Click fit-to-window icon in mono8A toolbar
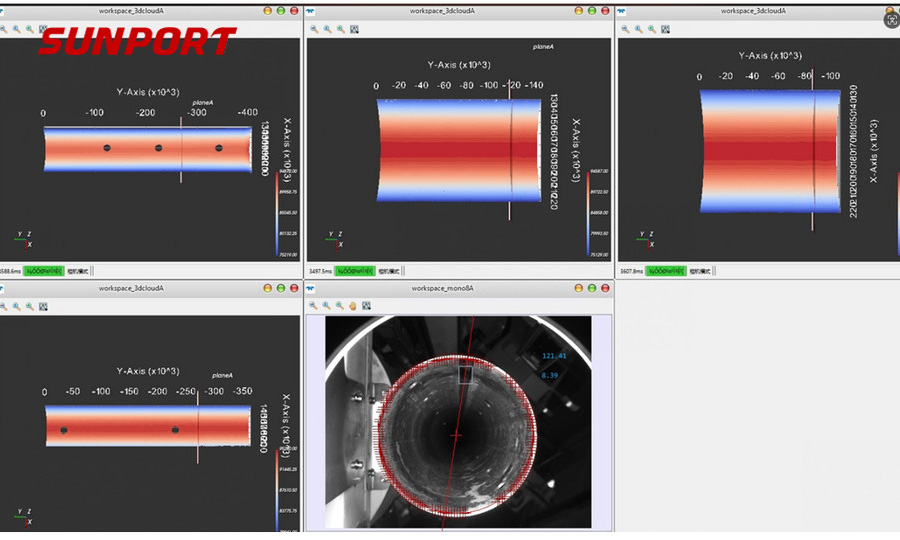This screenshot has width=900, height=540. click(x=365, y=306)
